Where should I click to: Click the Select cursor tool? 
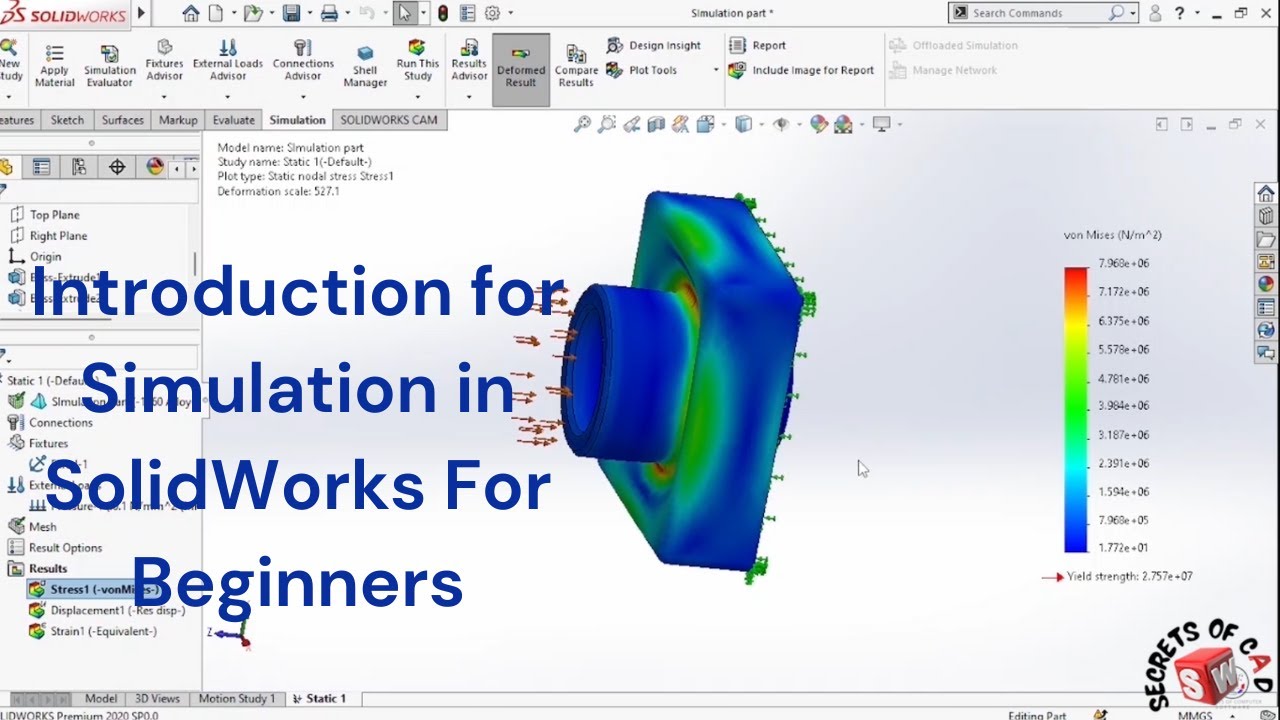pos(404,14)
